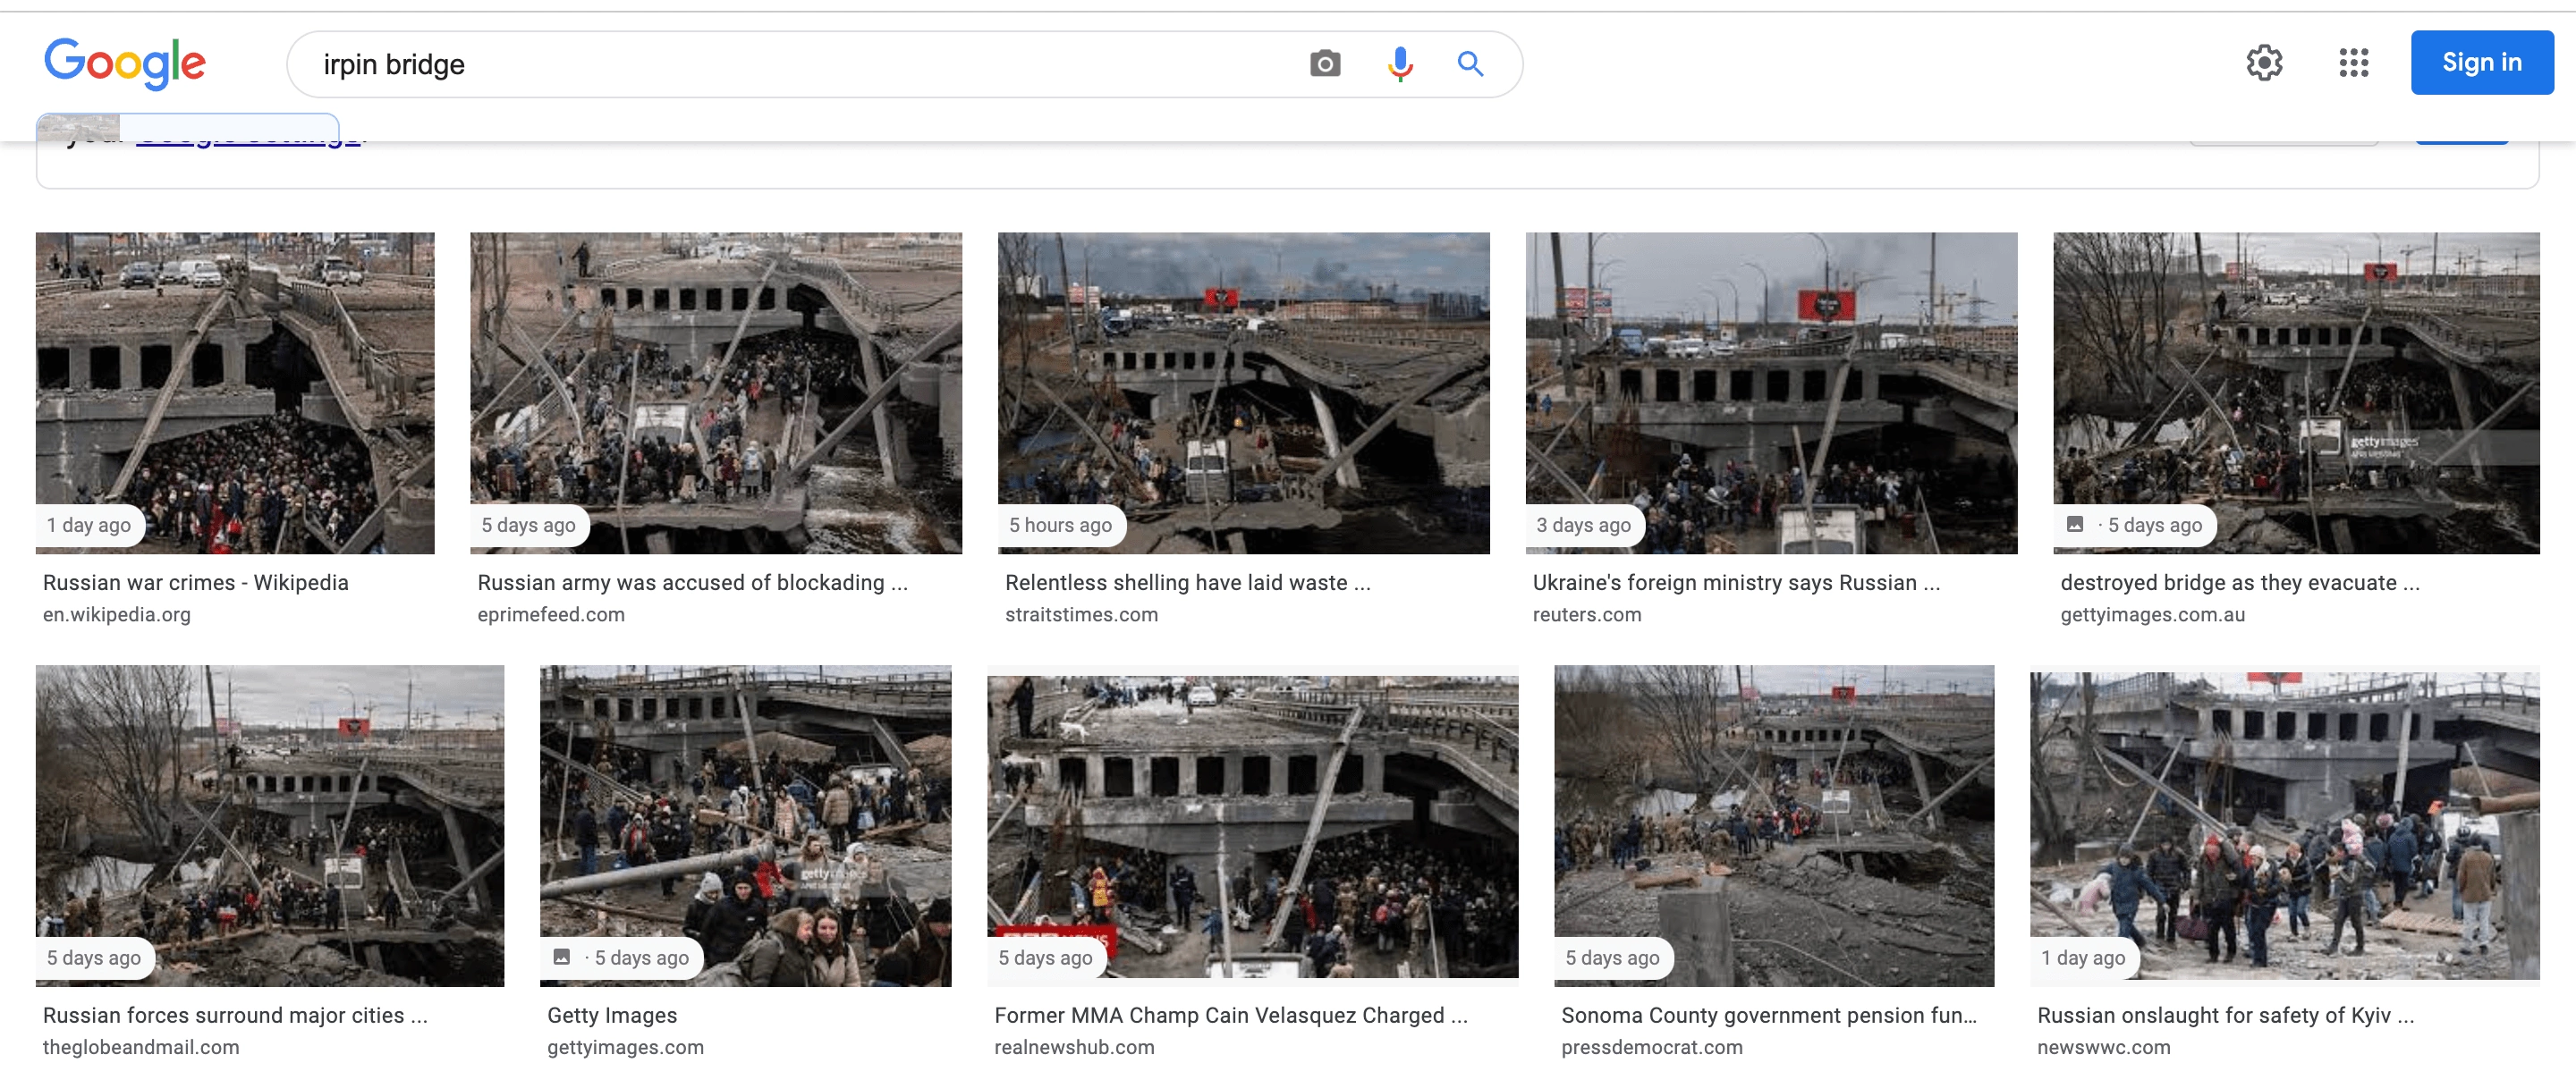2576x1080 pixels.
Task: Open the gettyimages.com evacuees image
Action: pyautogui.click(x=746, y=826)
